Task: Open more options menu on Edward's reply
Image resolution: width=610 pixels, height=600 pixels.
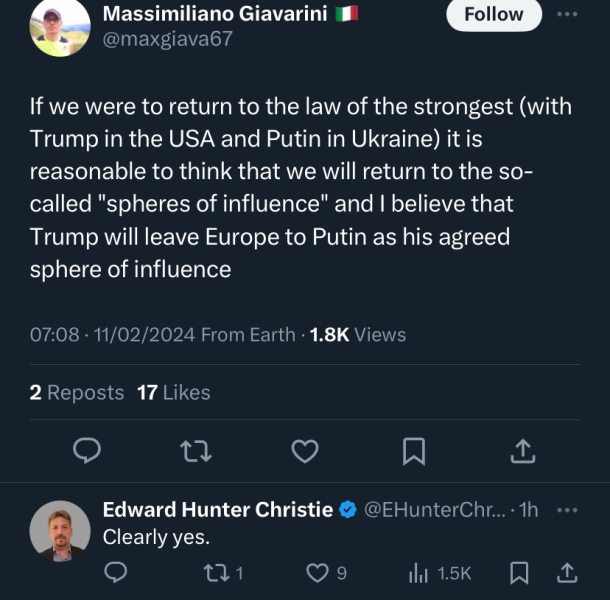Action: pos(567,510)
